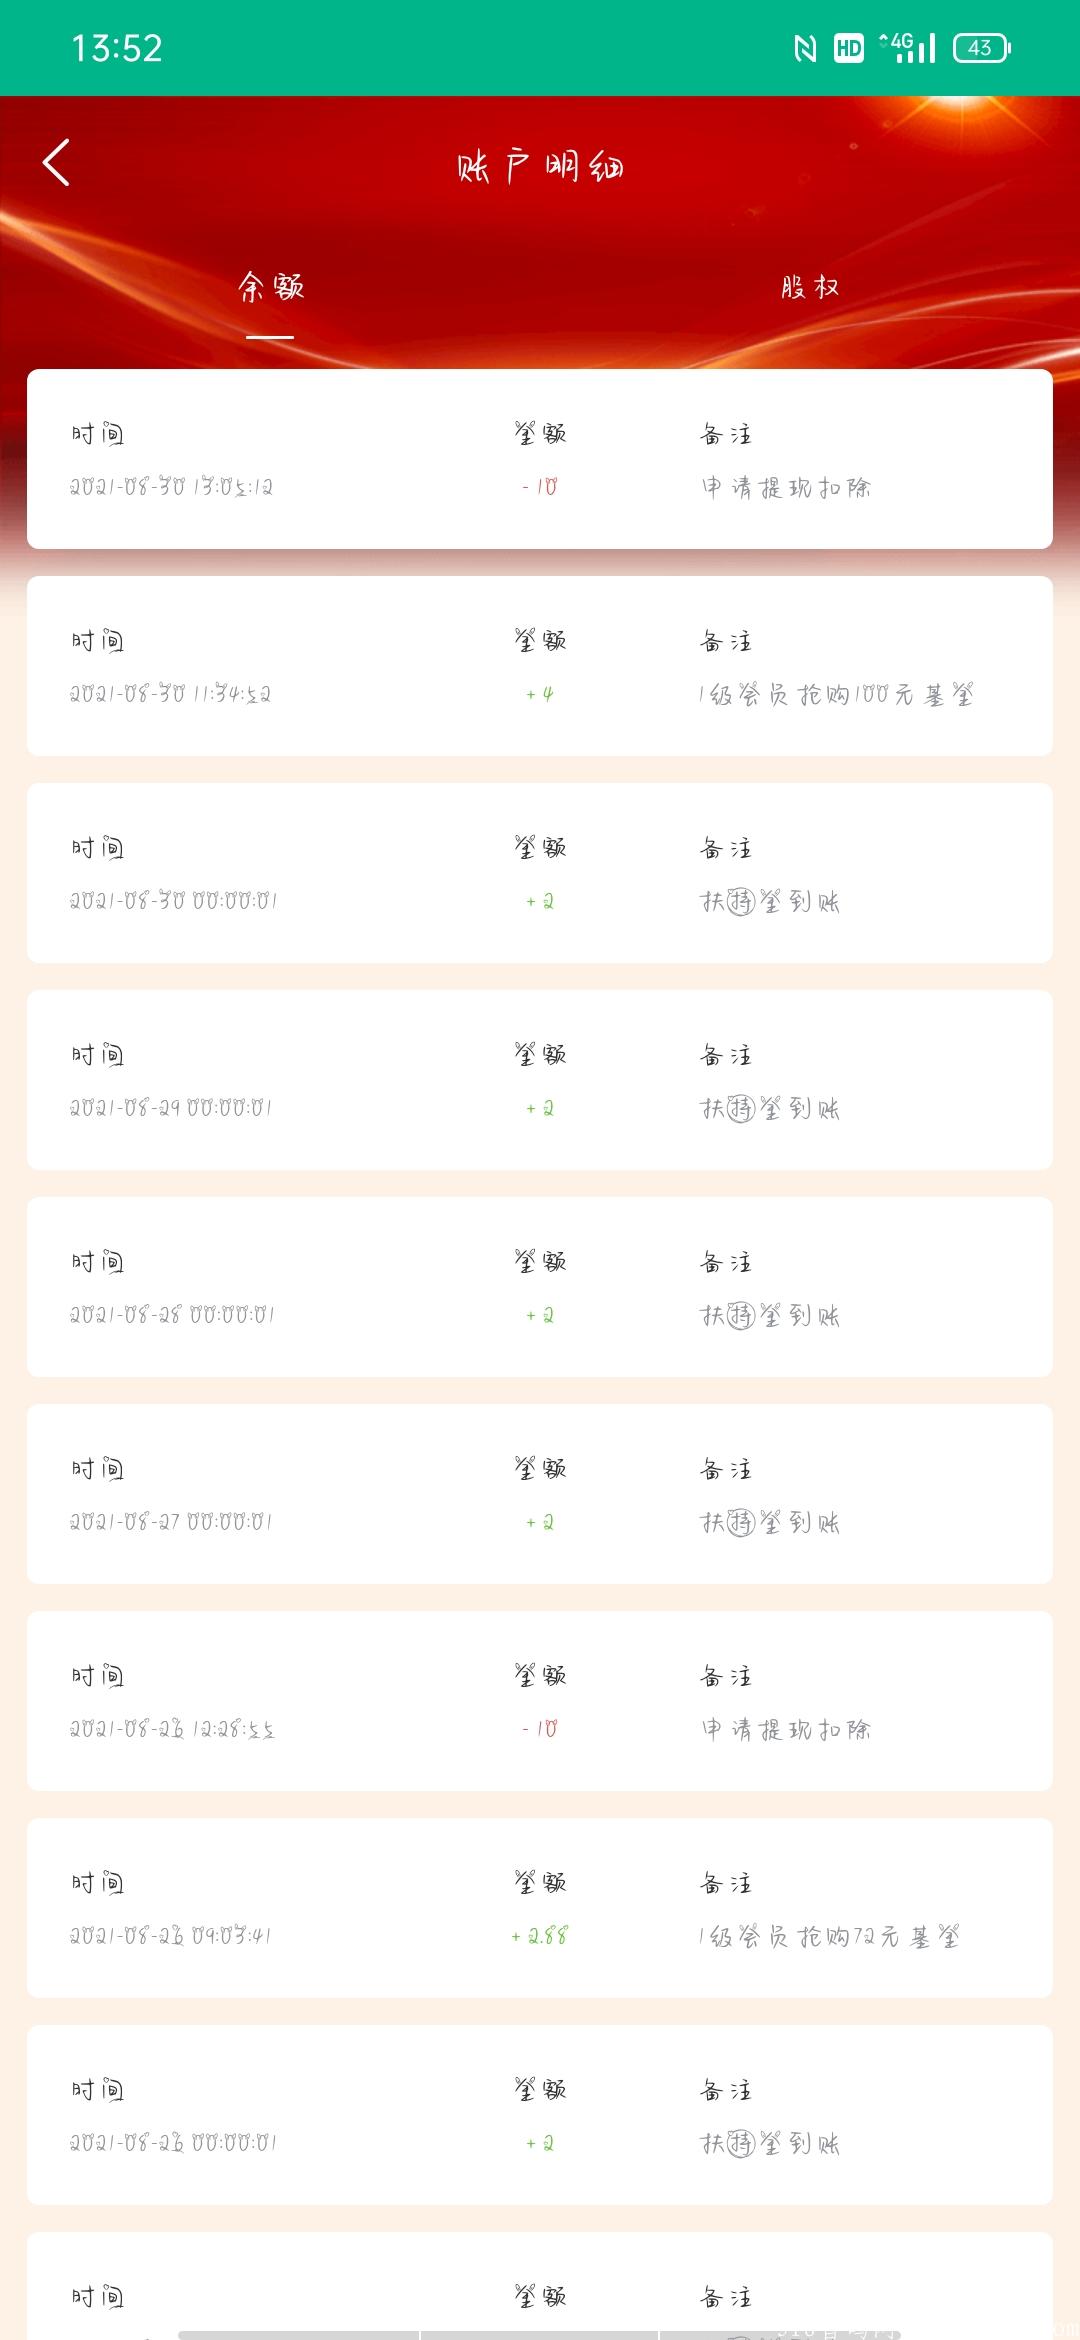Screen dimensions: 1080x2340
Task: Open the 13:05:12 withdrawal deduction record
Action: 540,459
